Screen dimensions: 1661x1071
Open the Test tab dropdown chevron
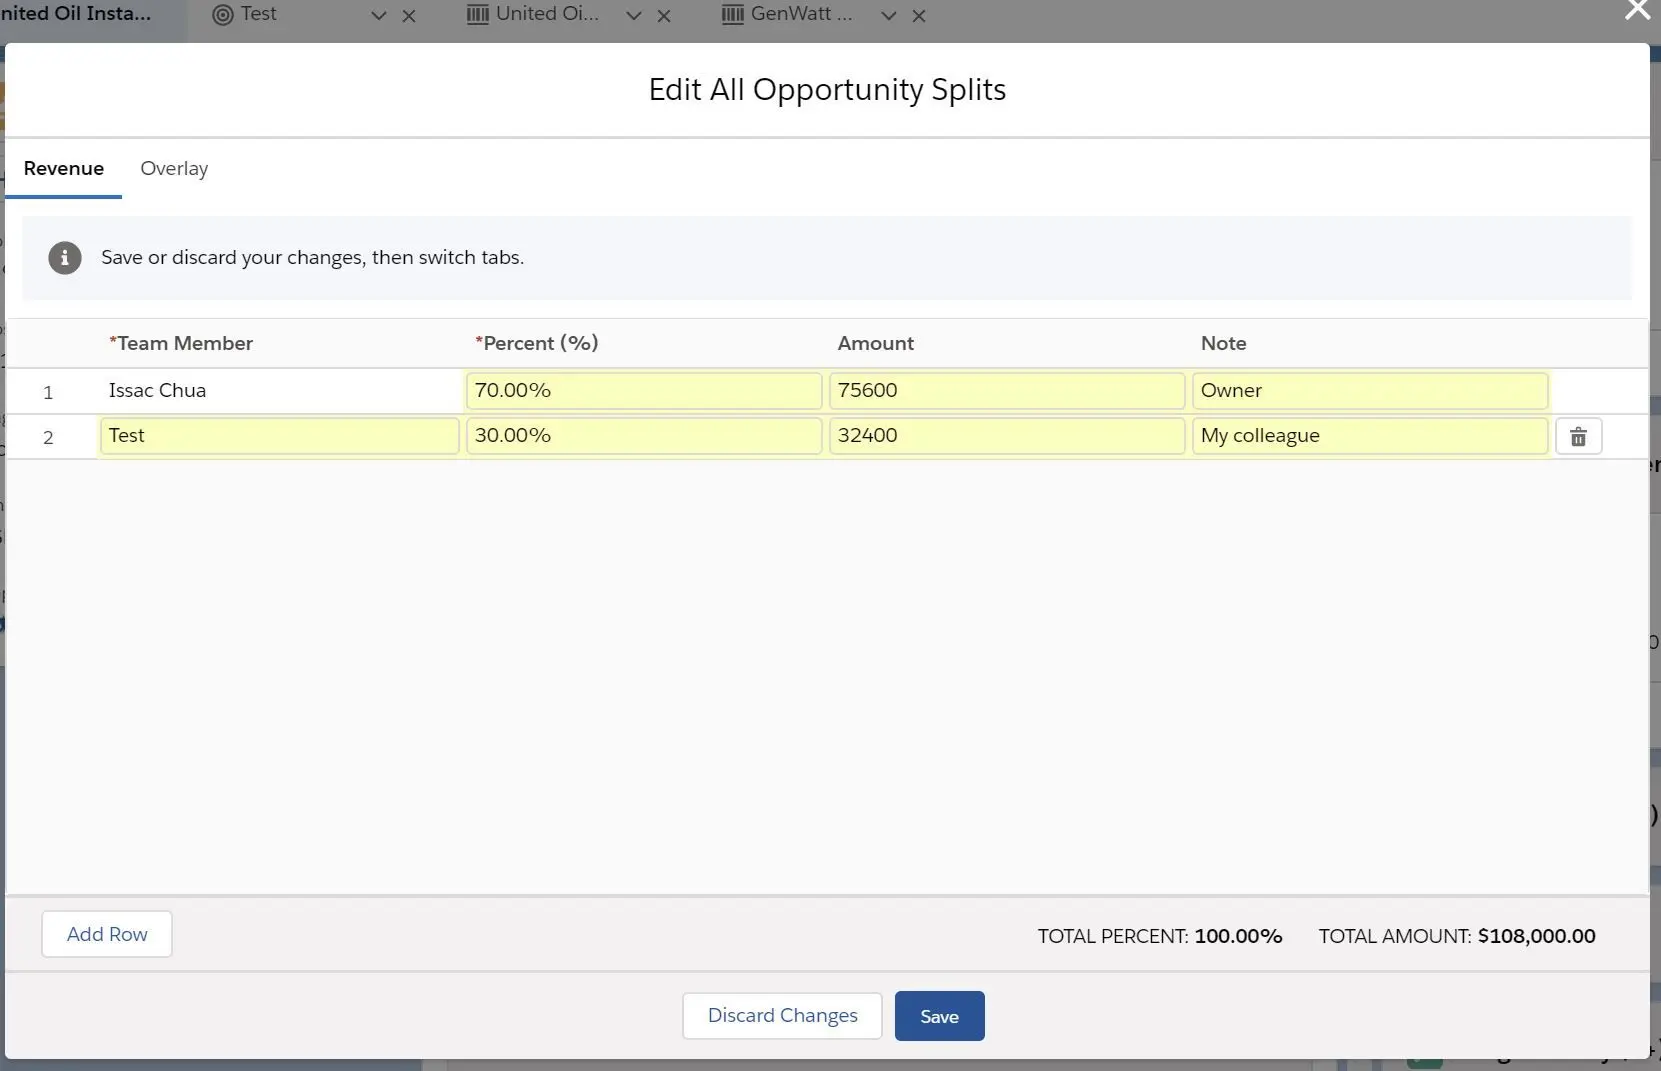tap(378, 16)
